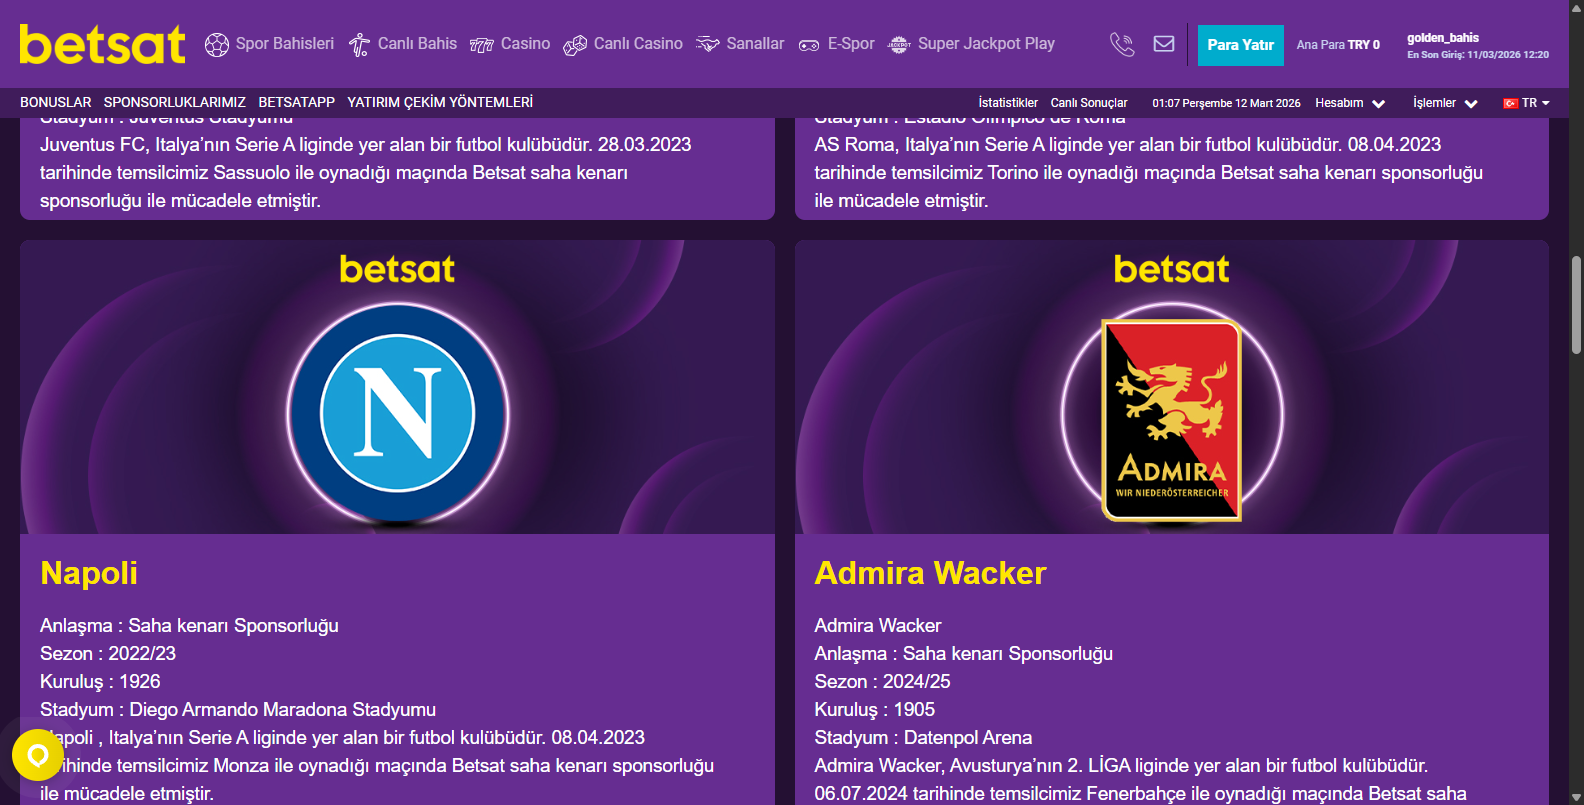The image size is (1584, 805).
Task: Open E-Spor gamepad icon
Action: [x=809, y=45]
